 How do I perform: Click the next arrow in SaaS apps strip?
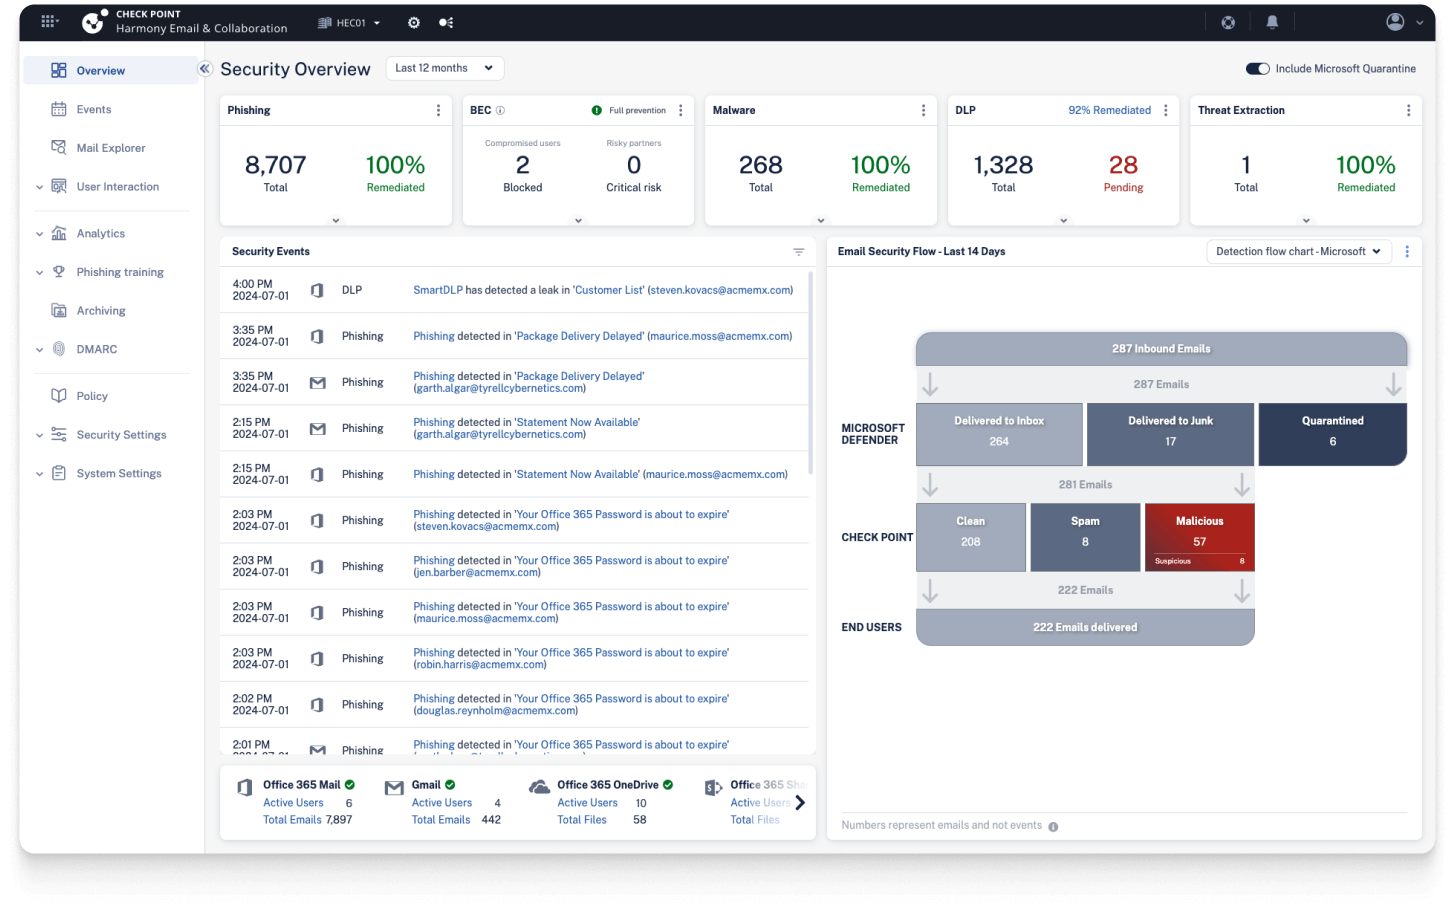click(800, 802)
